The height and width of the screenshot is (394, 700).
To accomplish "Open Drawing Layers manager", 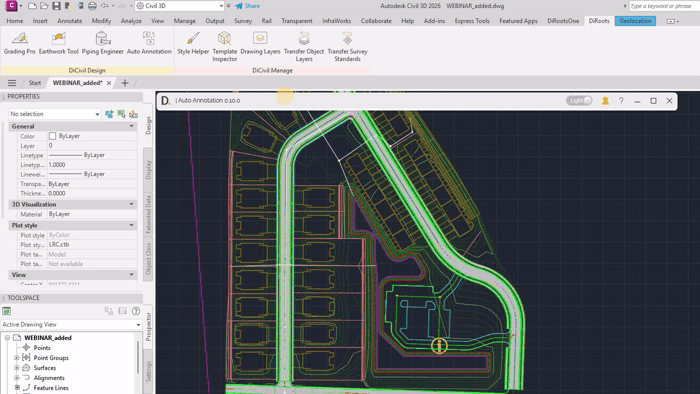I will tap(260, 43).
